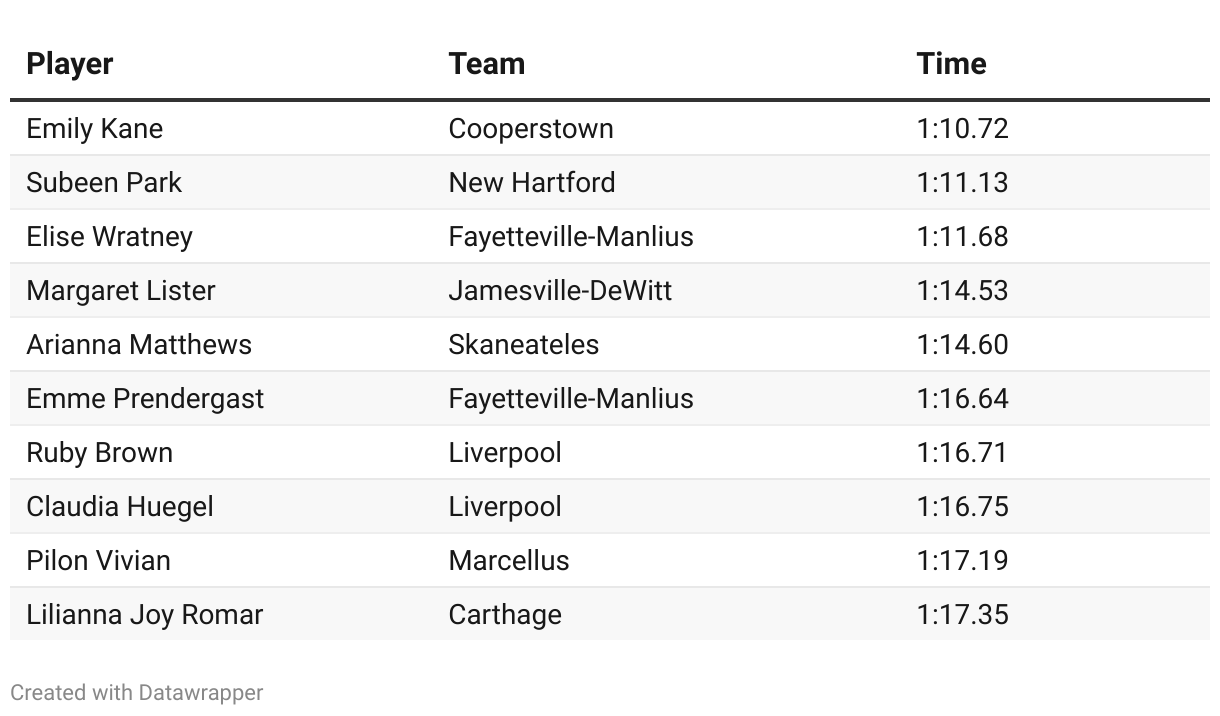The image size is (1220, 716).
Task: Click the Team column header
Action: tap(487, 64)
